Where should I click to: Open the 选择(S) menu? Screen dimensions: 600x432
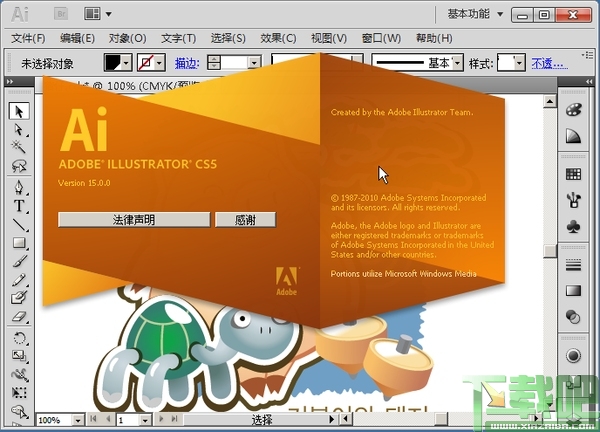coord(228,38)
